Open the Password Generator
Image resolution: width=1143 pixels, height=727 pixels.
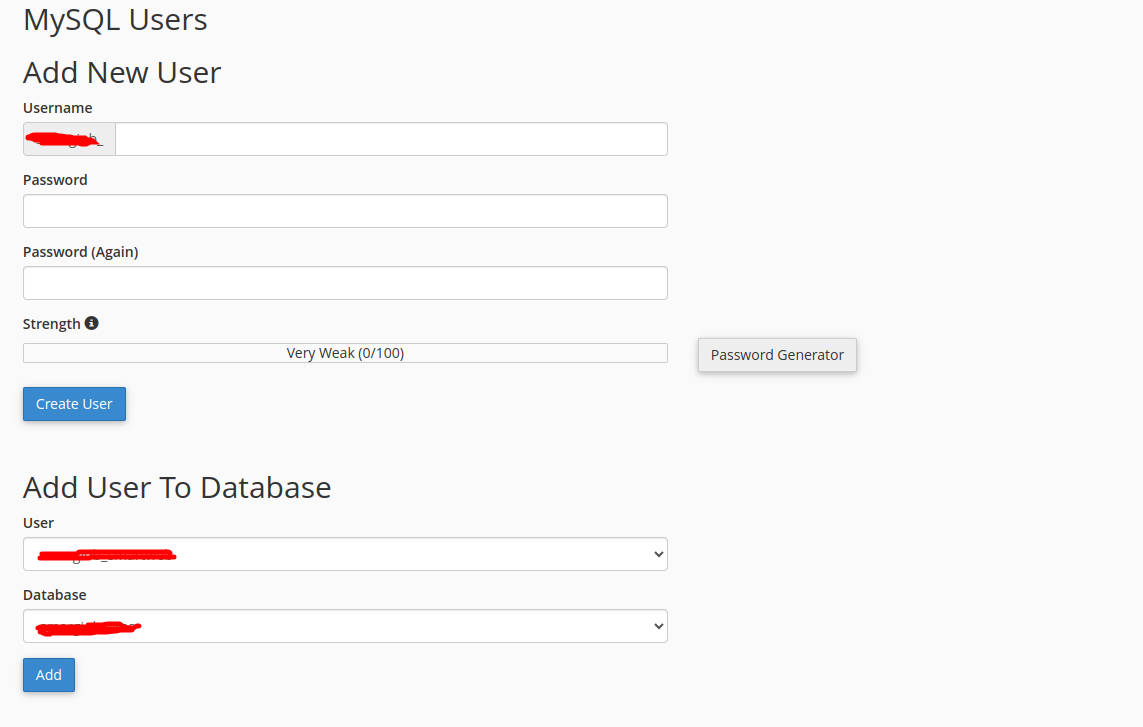click(777, 355)
